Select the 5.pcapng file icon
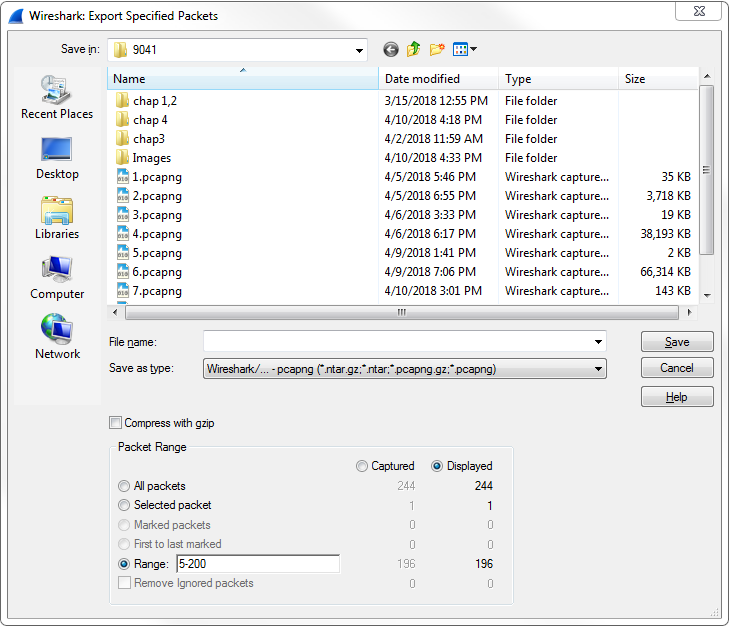The height and width of the screenshot is (628, 730). 122,252
